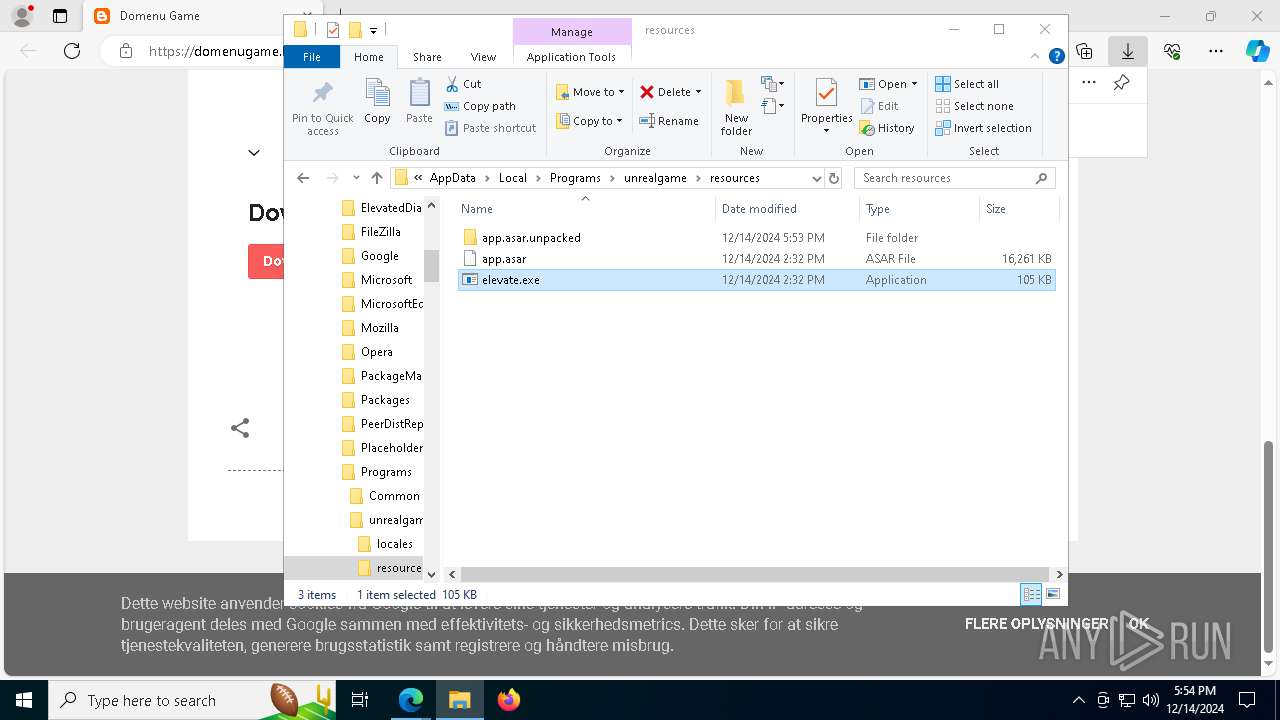This screenshot has width=1280, height=720.
Task: Click Select none in ribbon
Action: [x=974, y=106]
